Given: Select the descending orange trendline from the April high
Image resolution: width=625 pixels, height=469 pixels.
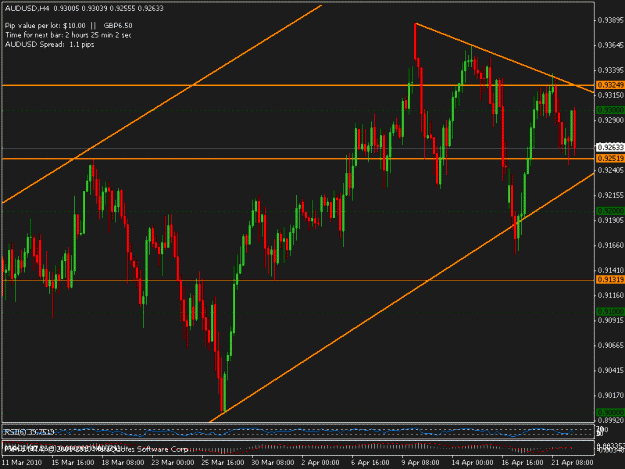Looking at the screenshot, I should pyautogui.click(x=504, y=58).
